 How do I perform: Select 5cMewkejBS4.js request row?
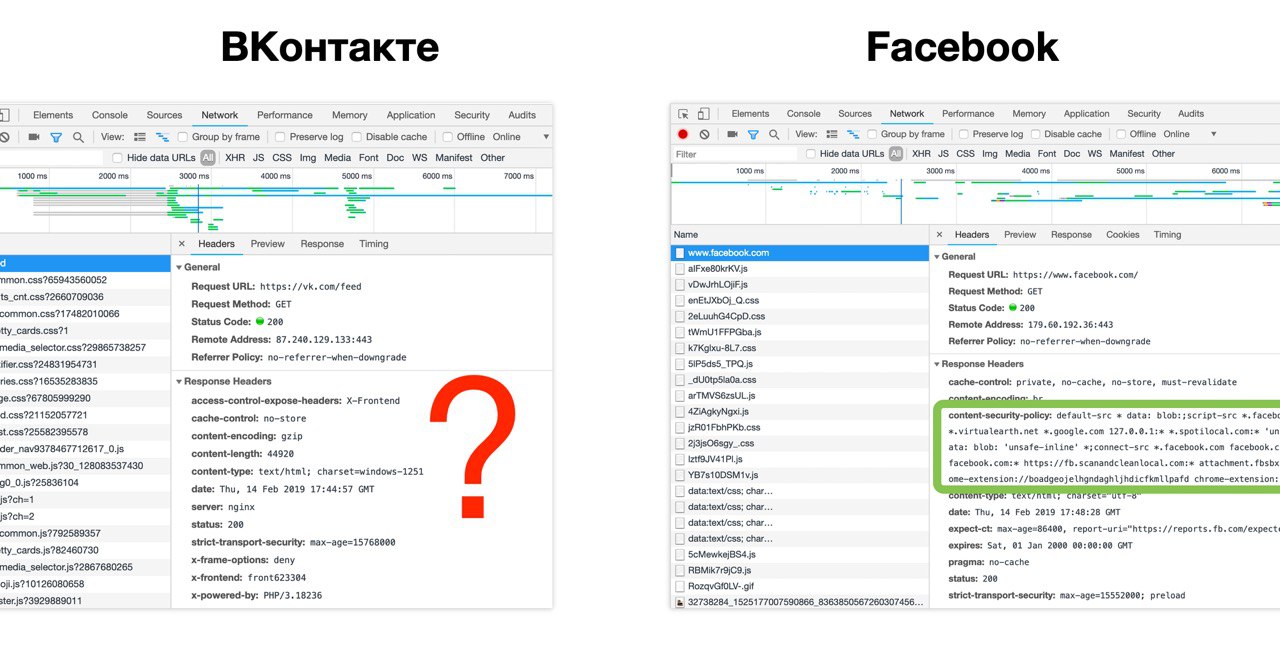[x=800, y=554]
